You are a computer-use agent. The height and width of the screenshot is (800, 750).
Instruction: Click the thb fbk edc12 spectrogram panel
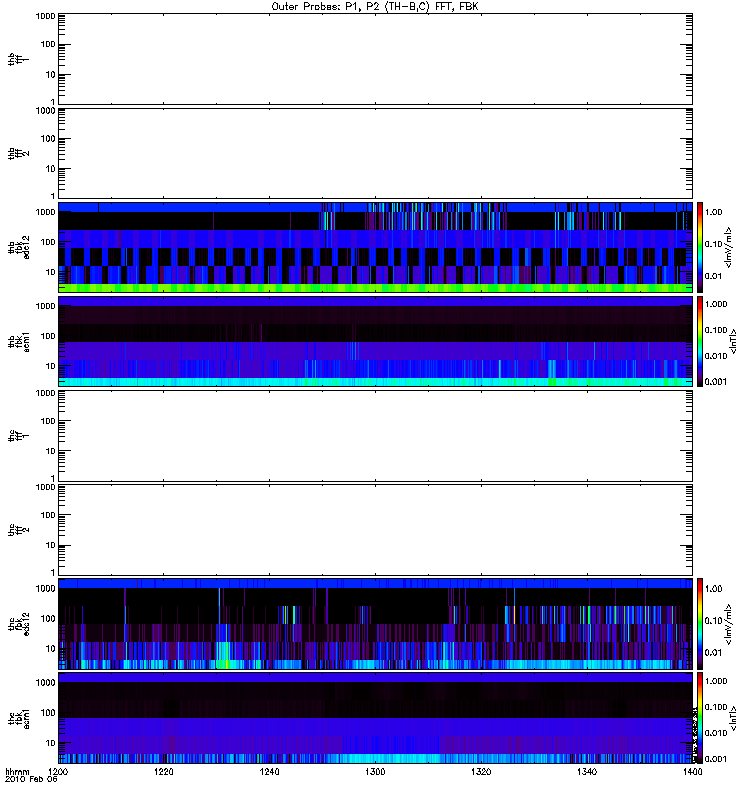coord(375,247)
